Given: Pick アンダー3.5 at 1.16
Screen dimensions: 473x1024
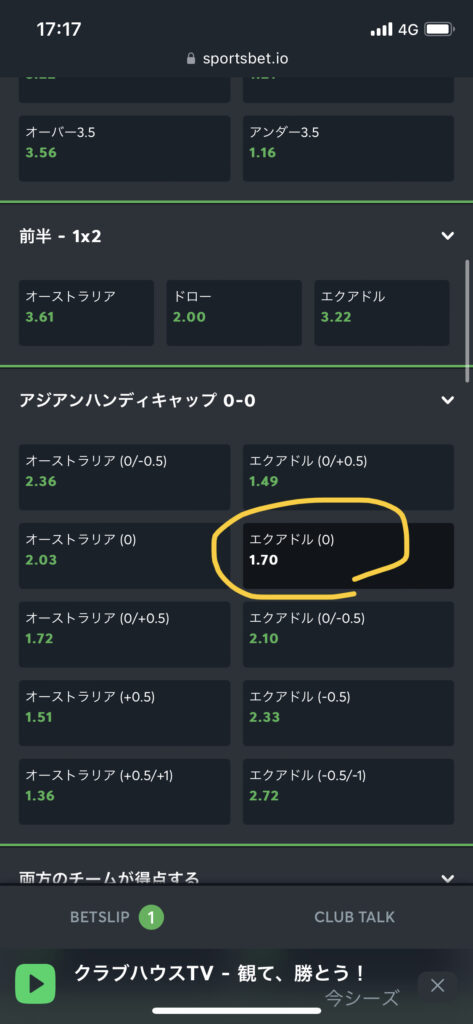Looking at the screenshot, I should point(348,148).
